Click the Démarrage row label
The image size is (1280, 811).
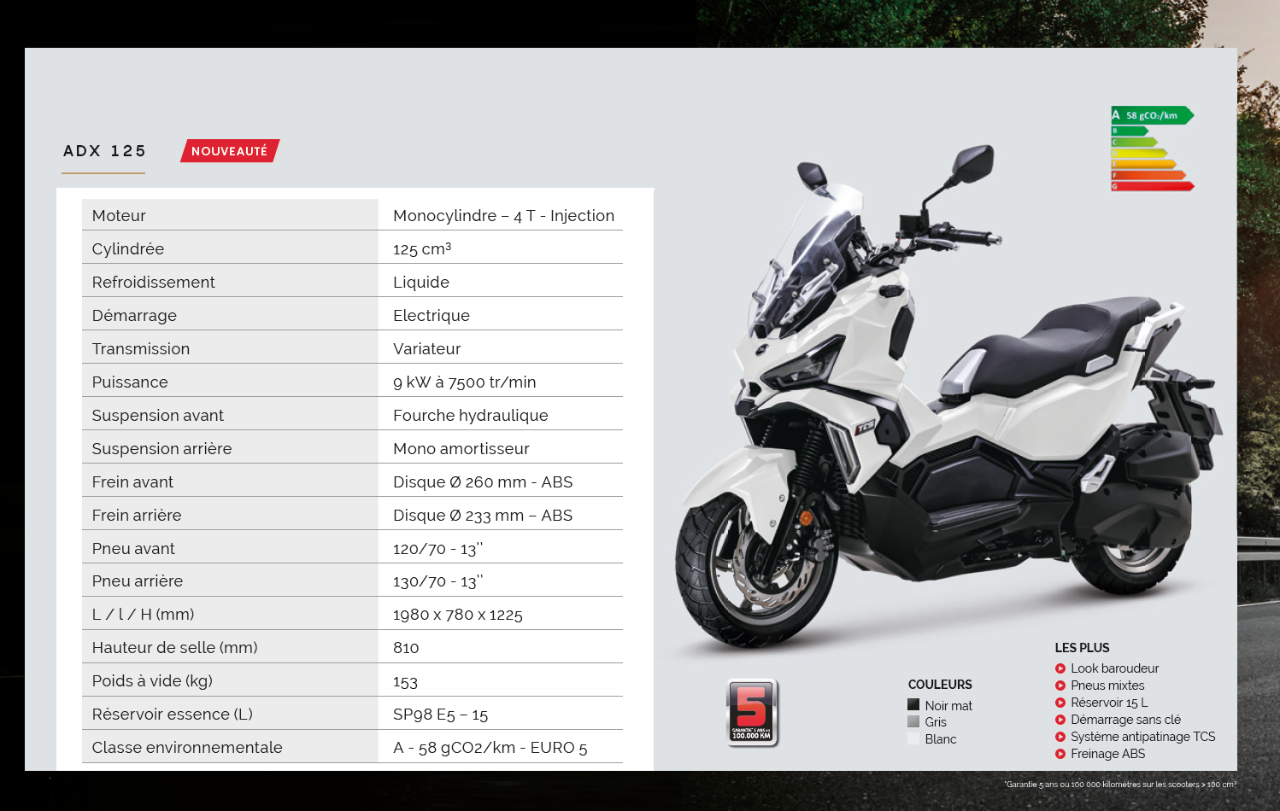coord(134,315)
